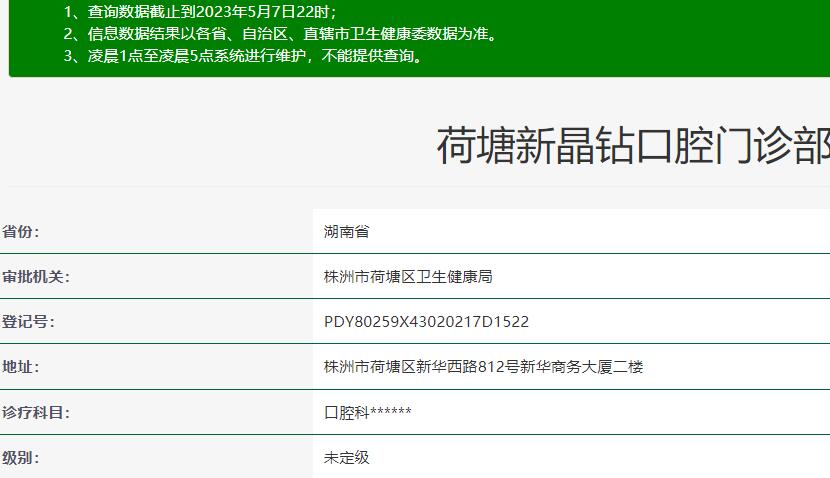Image resolution: width=830 pixels, height=478 pixels.
Task: Select the notice about 凌晨1点至凌晨5点系统维护
Action: (x=243, y=56)
